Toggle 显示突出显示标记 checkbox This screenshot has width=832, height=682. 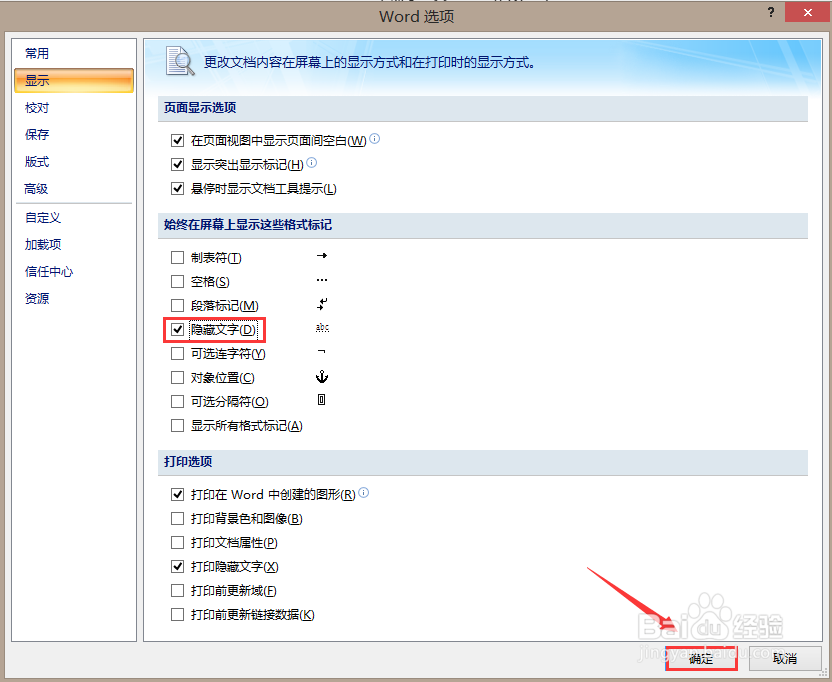point(177,165)
